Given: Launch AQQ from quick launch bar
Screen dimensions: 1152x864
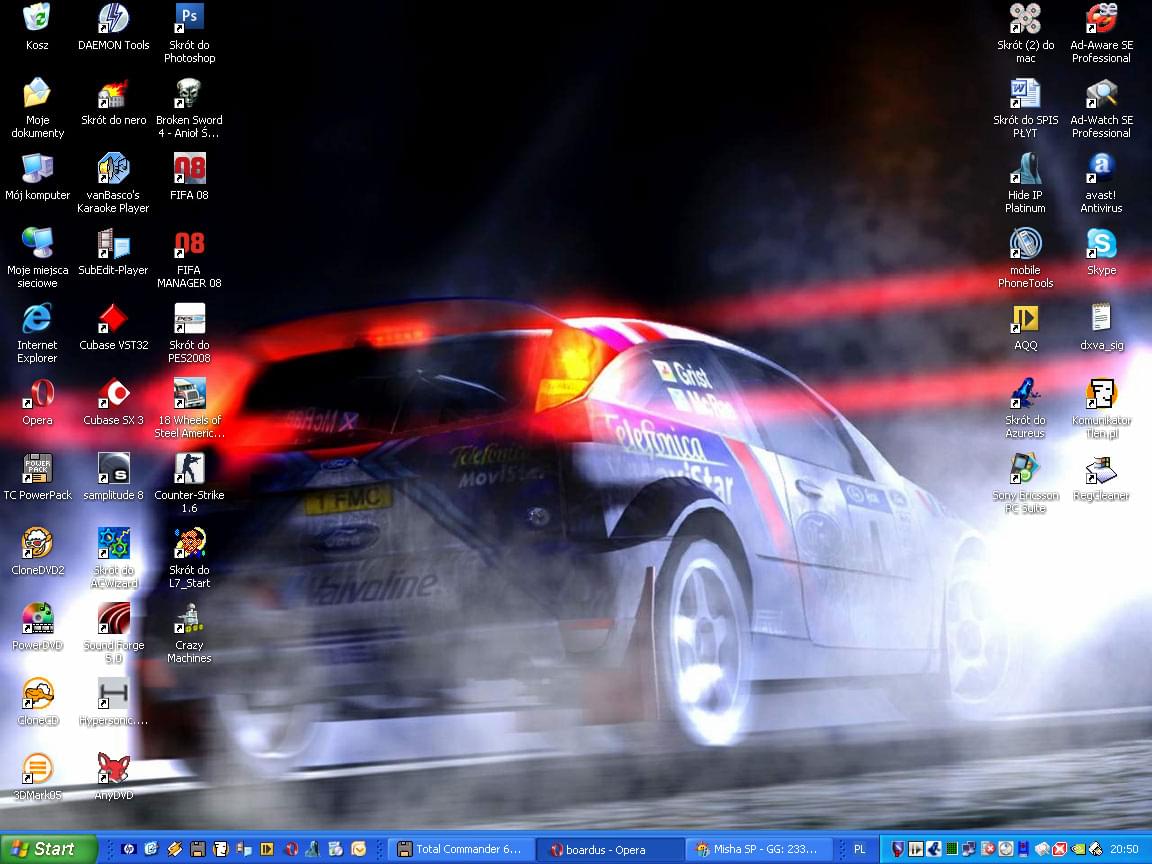Looking at the screenshot, I should [x=267, y=849].
